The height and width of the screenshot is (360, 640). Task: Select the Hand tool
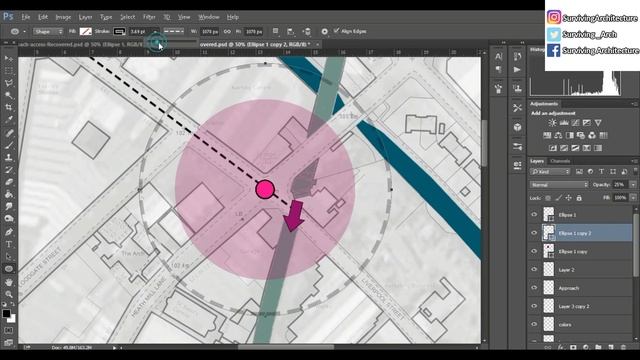coord(9,282)
